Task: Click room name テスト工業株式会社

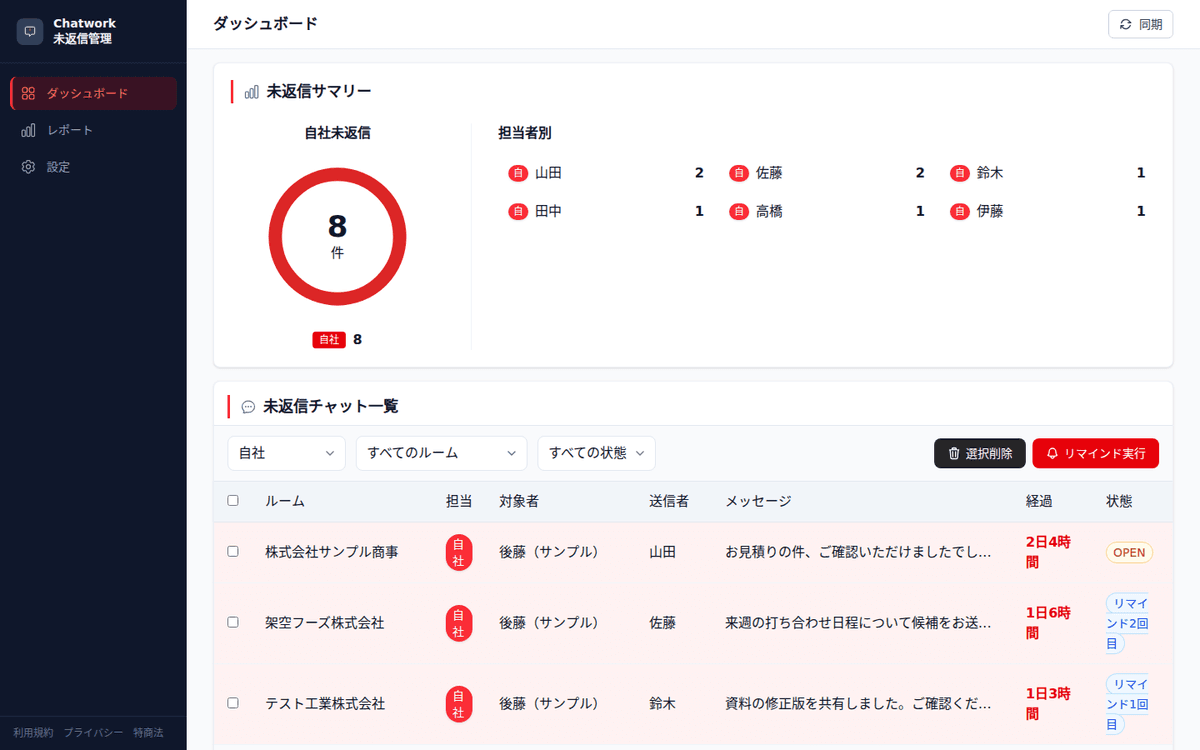Action: click(x=325, y=704)
